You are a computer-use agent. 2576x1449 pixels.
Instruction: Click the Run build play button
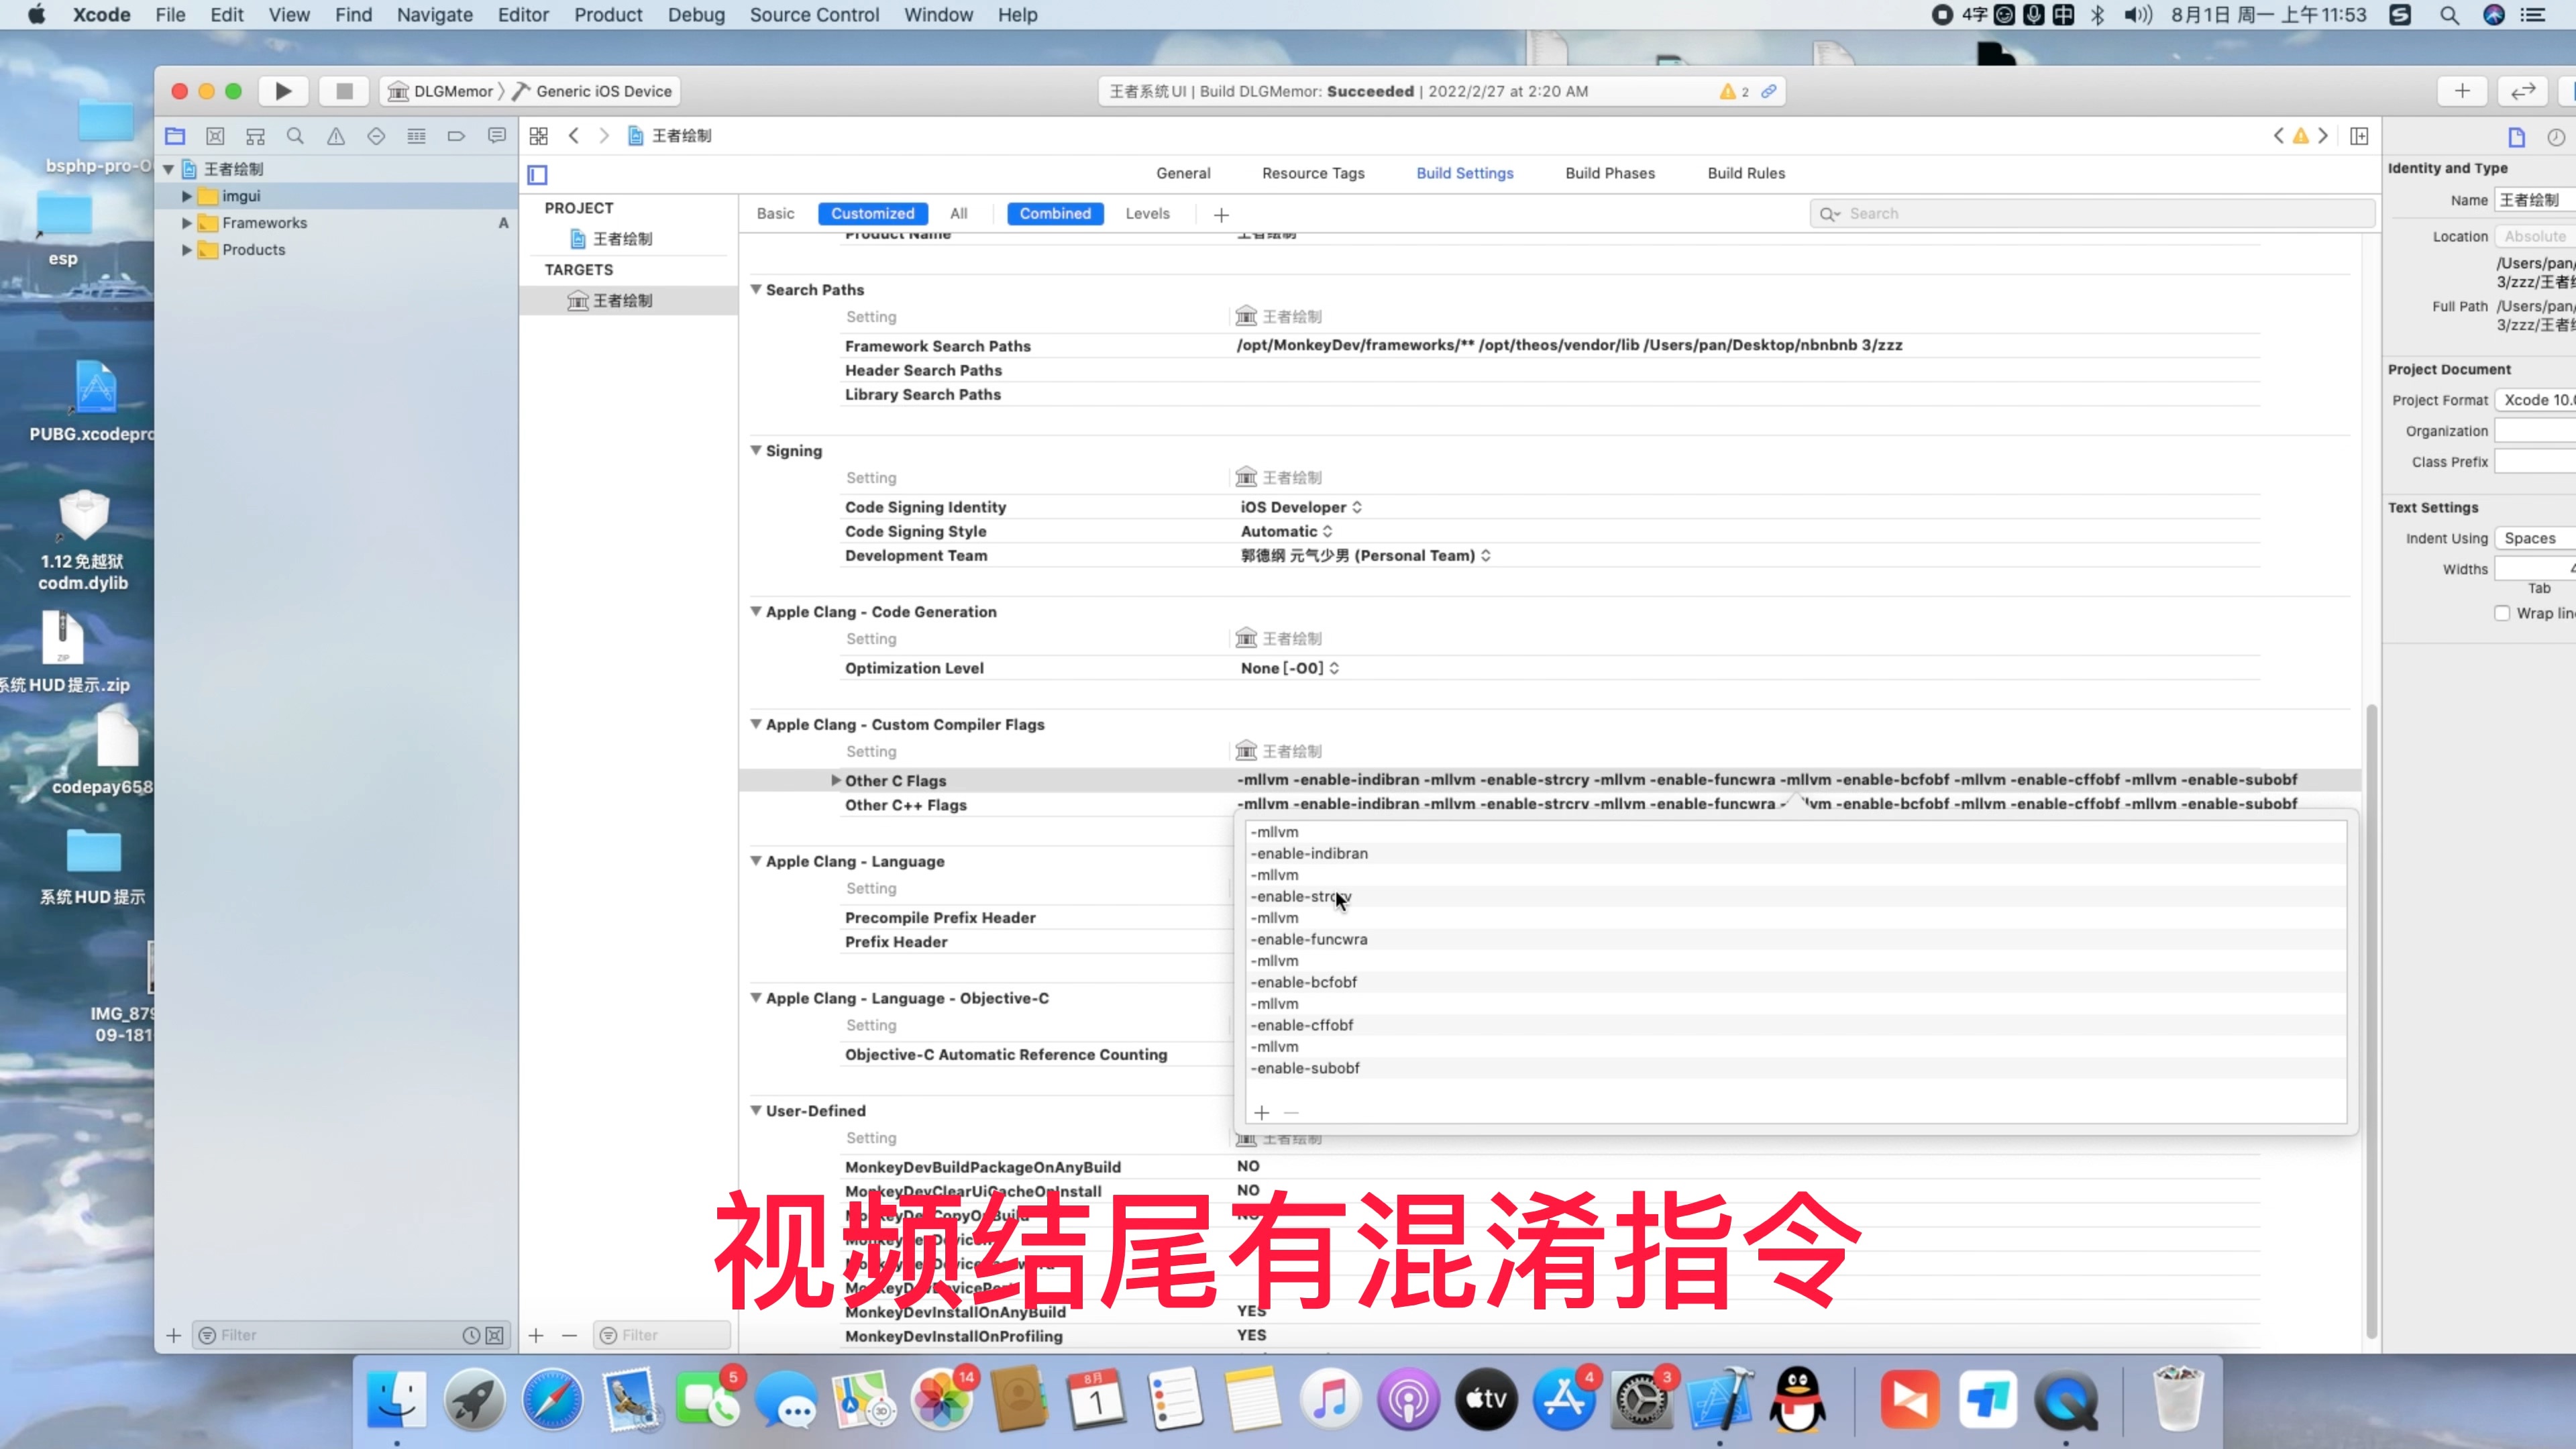(283, 91)
